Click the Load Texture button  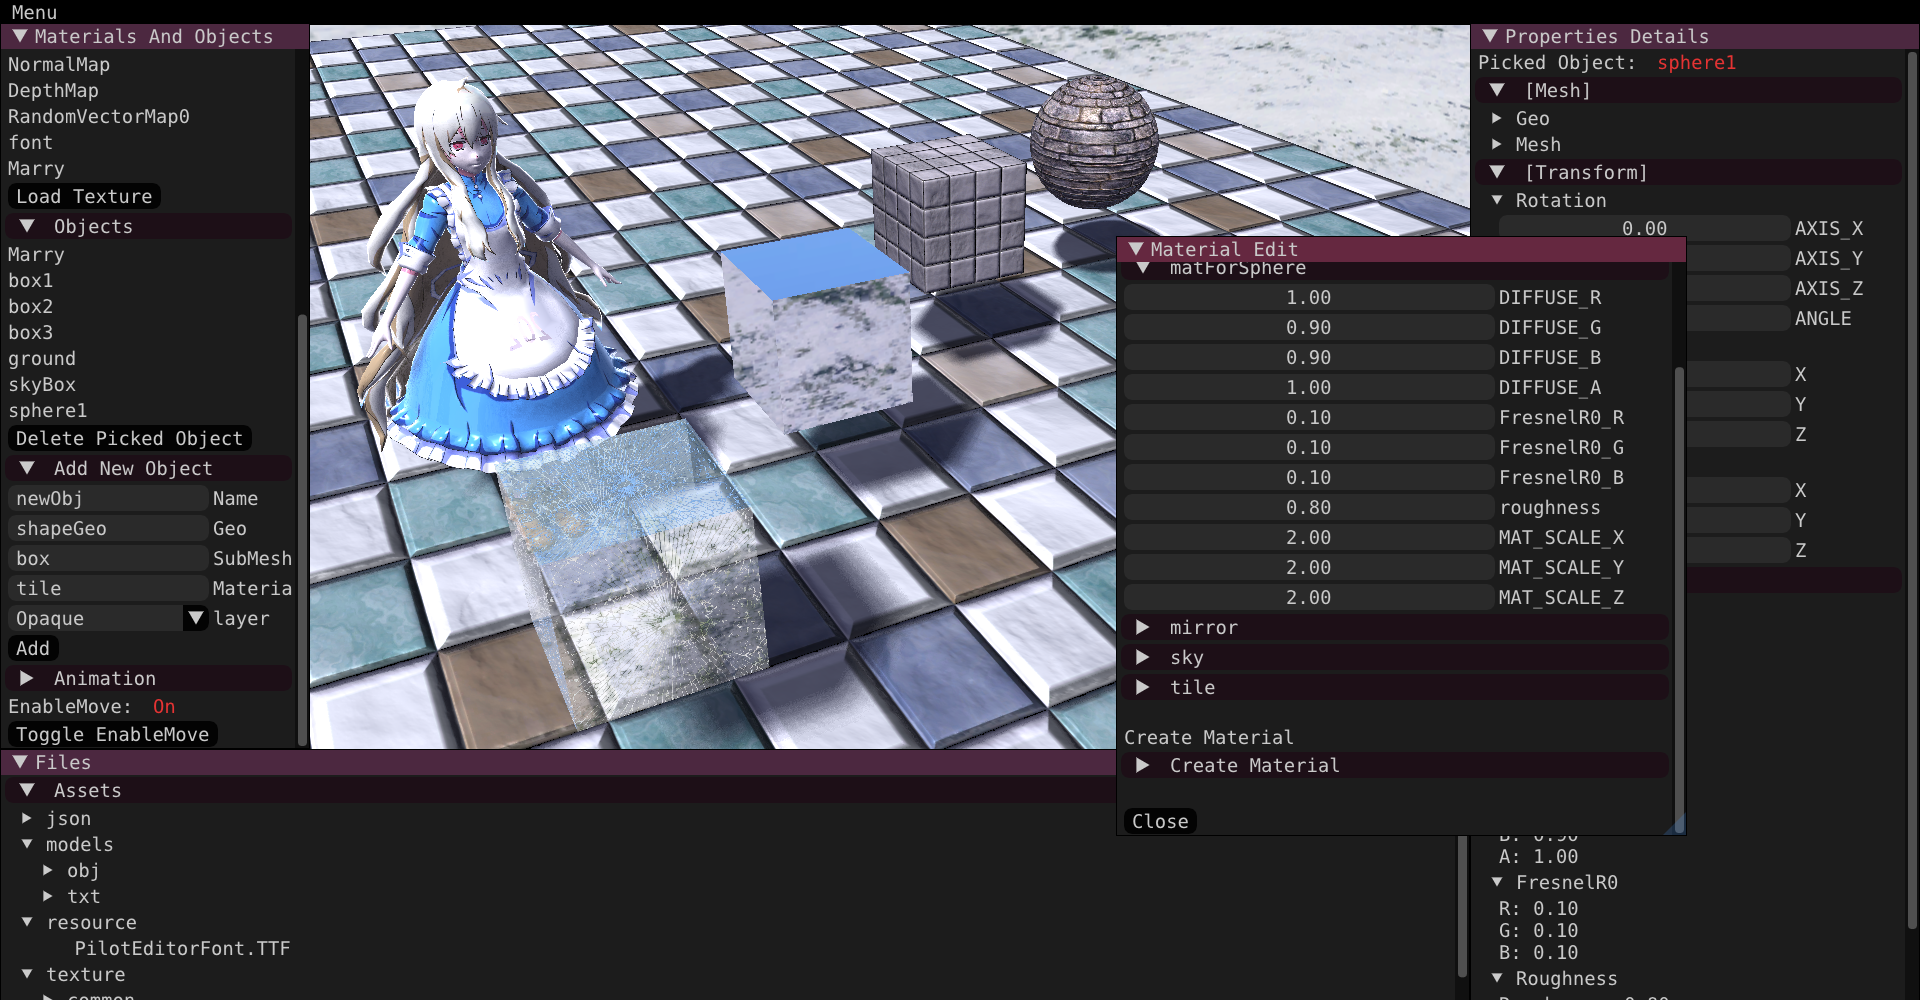(x=84, y=196)
